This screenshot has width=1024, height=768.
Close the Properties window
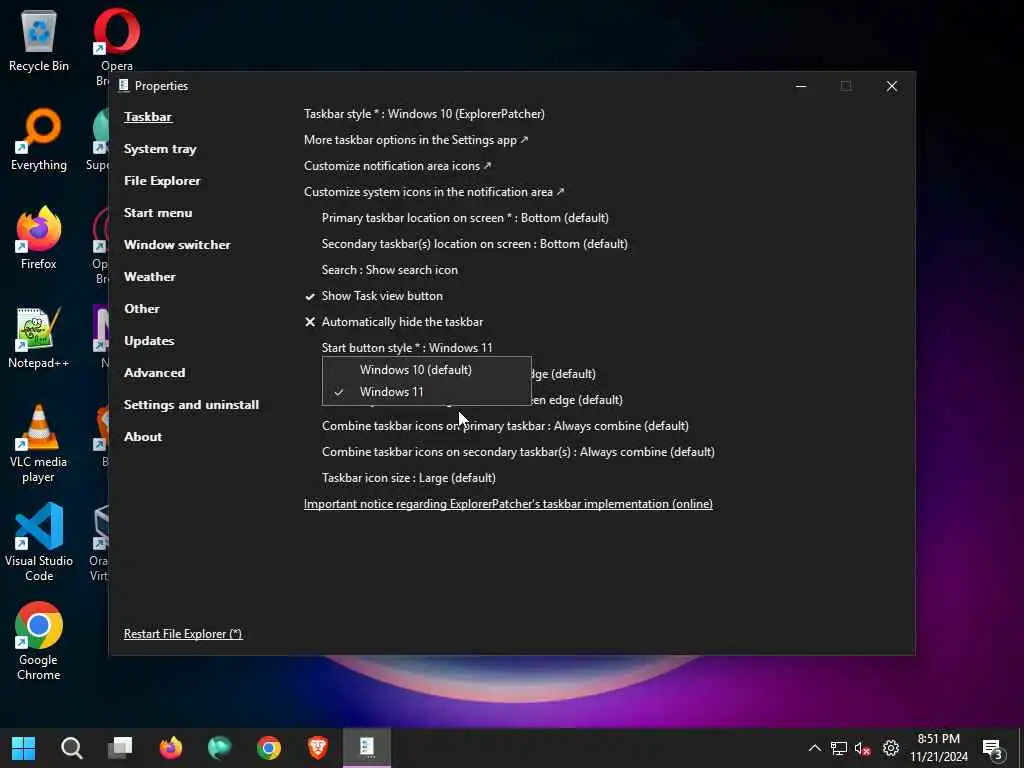point(891,86)
